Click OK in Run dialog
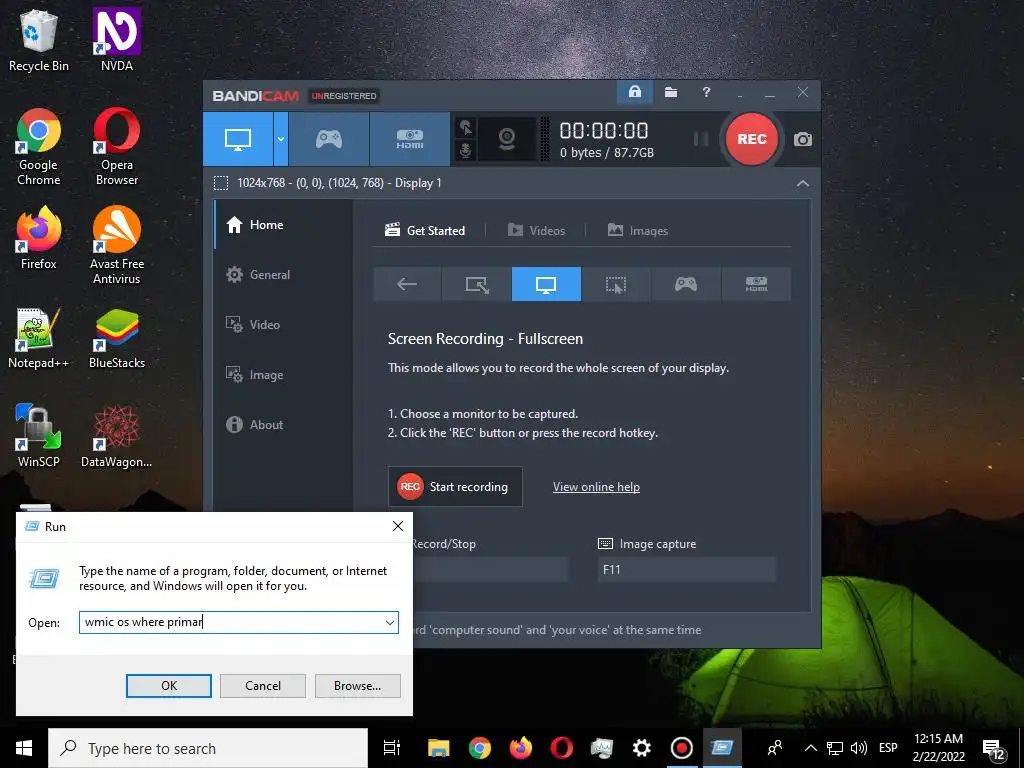 click(168, 686)
